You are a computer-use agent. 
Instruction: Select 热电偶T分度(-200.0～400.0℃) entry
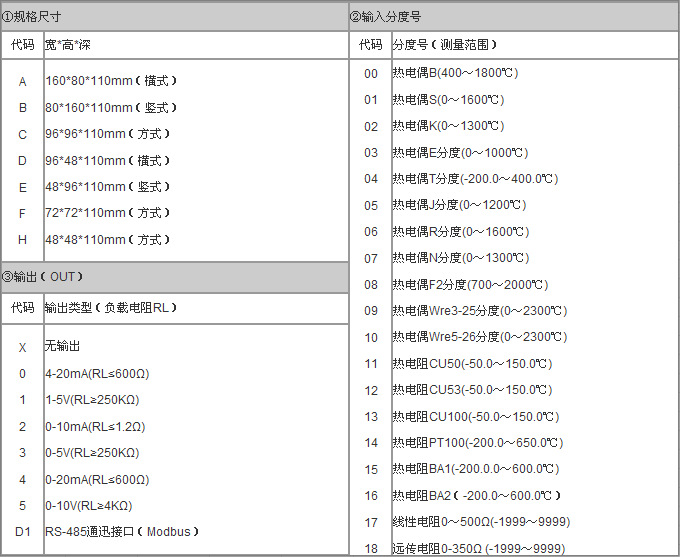coord(475,179)
